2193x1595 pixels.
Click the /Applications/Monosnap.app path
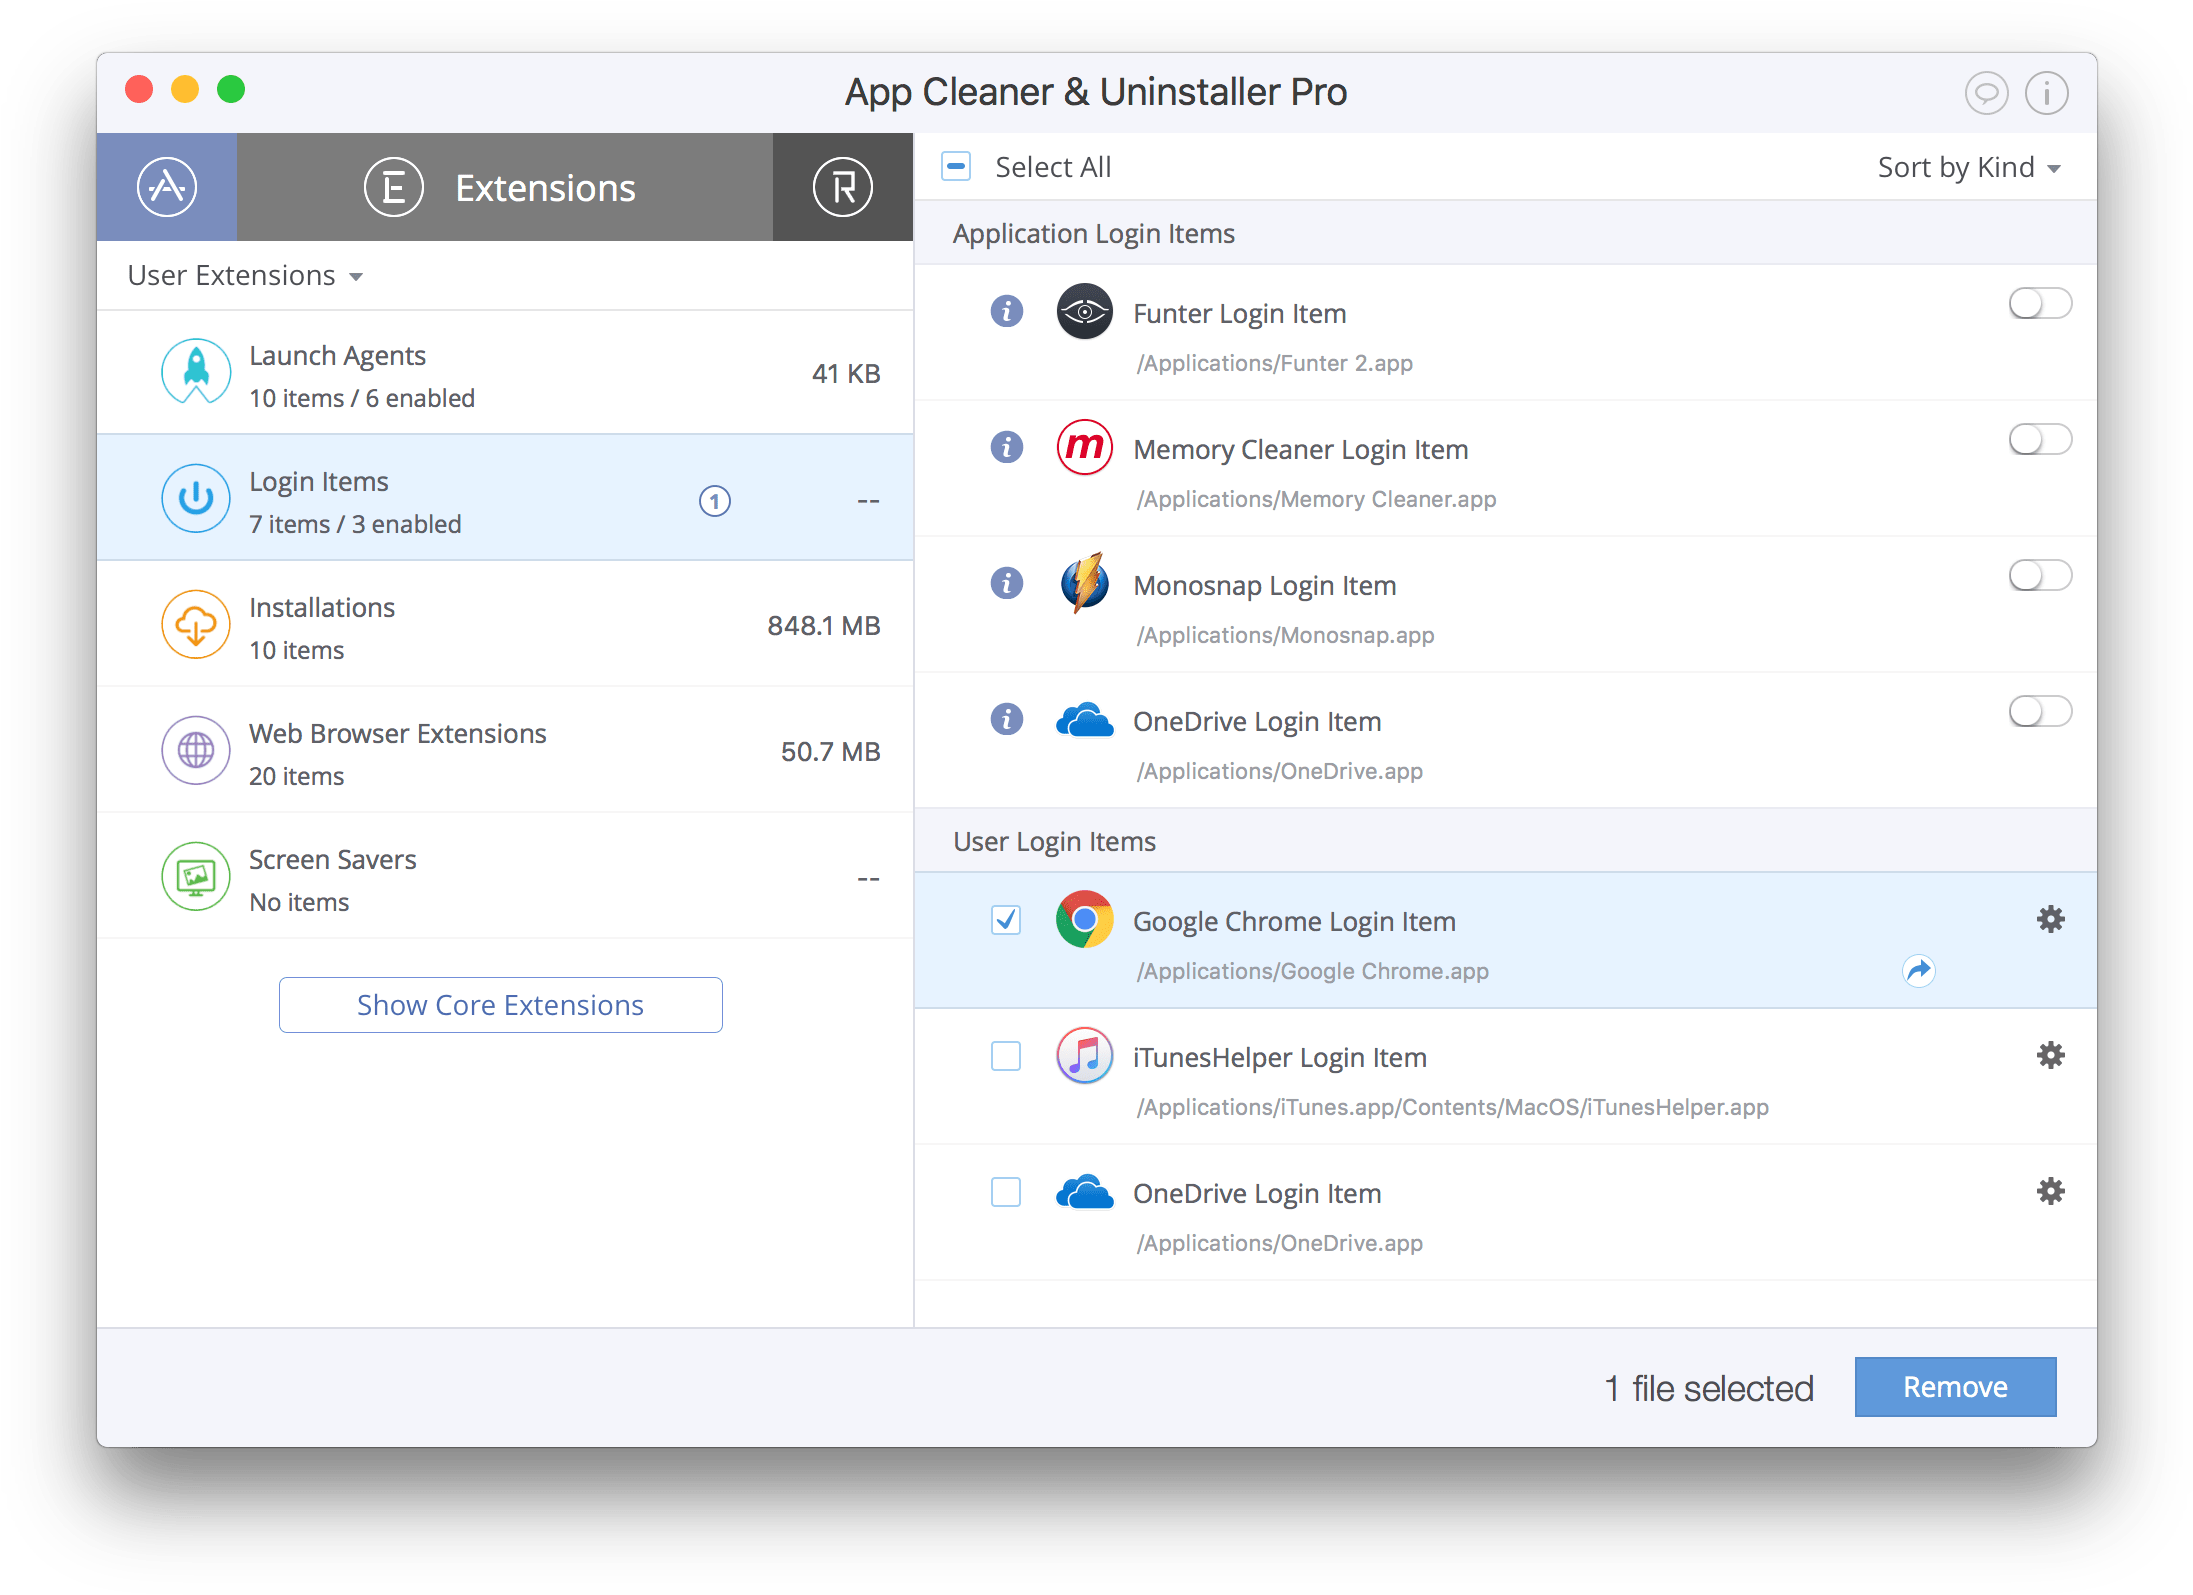coord(1285,635)
